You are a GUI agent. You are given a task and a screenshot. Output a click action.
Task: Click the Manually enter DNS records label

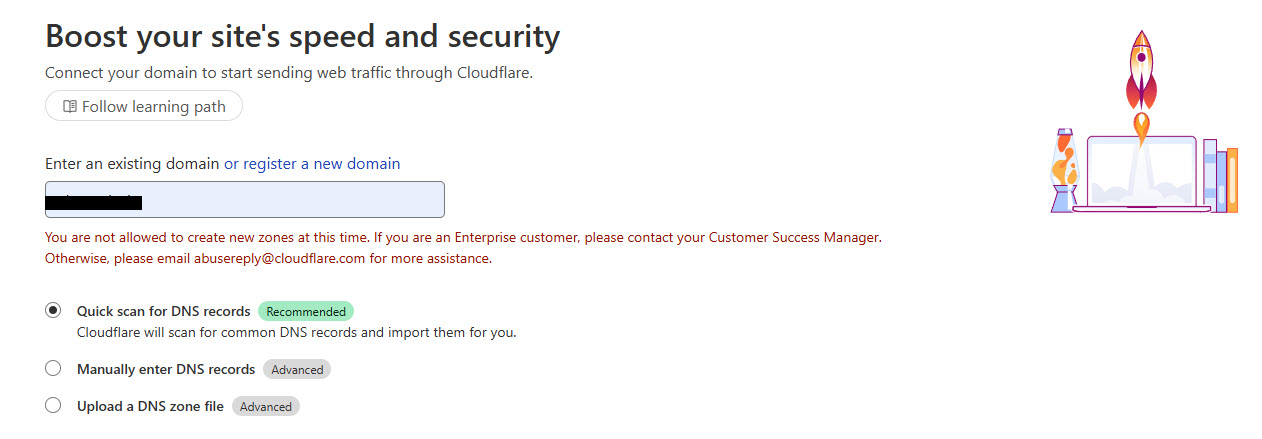[x=166, y=369]
